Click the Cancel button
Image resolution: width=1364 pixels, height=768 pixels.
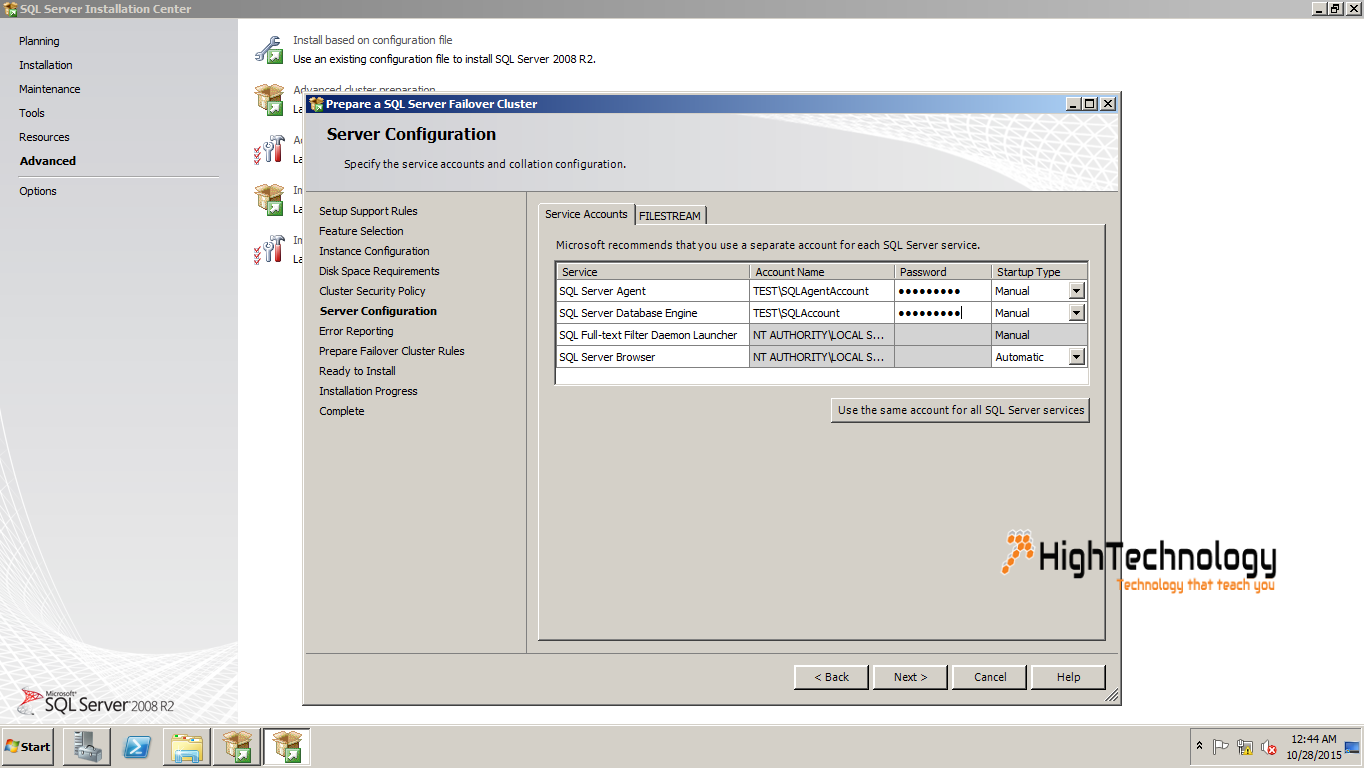990,677
